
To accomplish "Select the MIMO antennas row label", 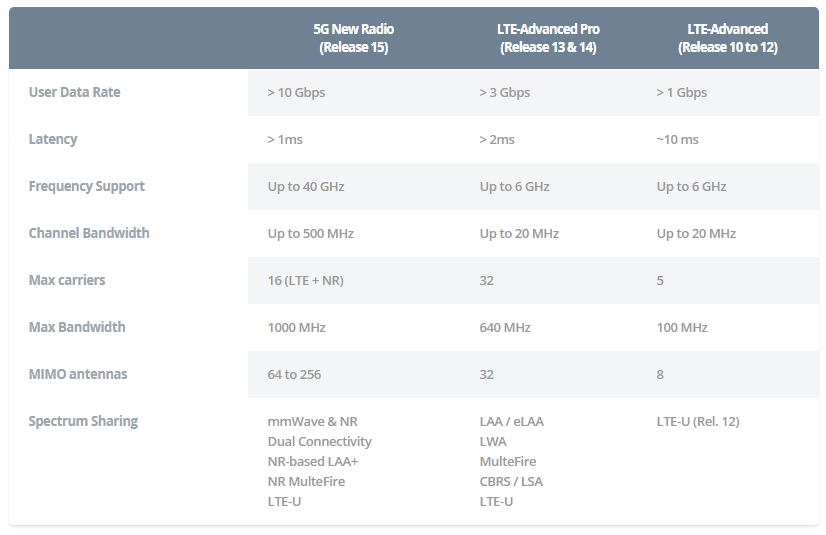I will click(78, 374).
